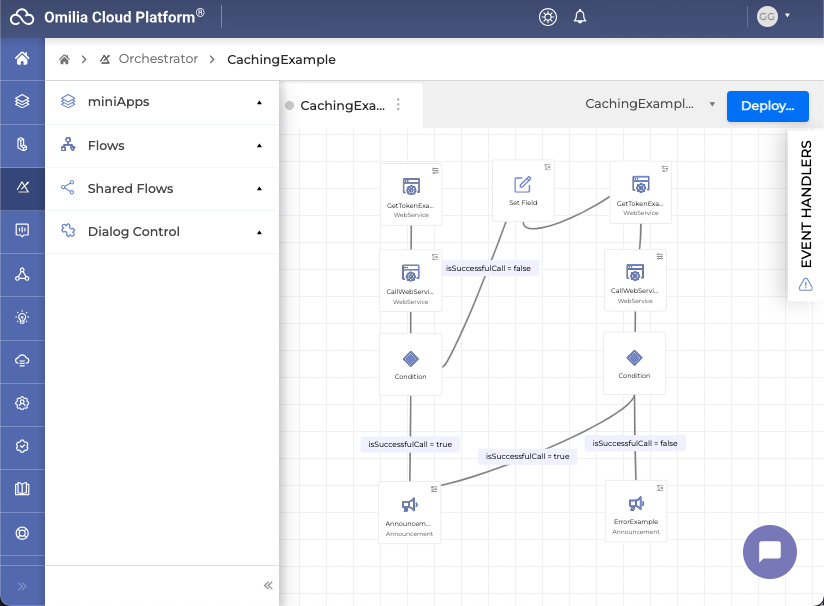Image resolution: width=824 pixels, height=606 pixels.
Task: Open the chat bubble widget
Action: click(769, 551)
